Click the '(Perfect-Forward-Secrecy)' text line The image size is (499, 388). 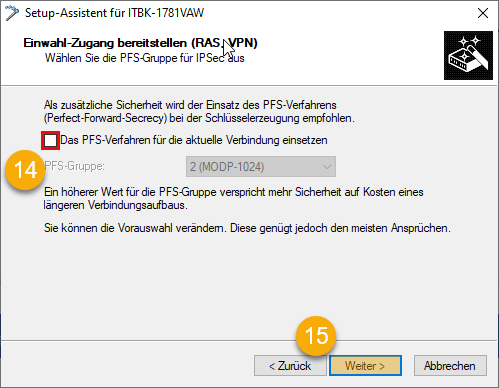pyautogui.click(x=199, y=118)
